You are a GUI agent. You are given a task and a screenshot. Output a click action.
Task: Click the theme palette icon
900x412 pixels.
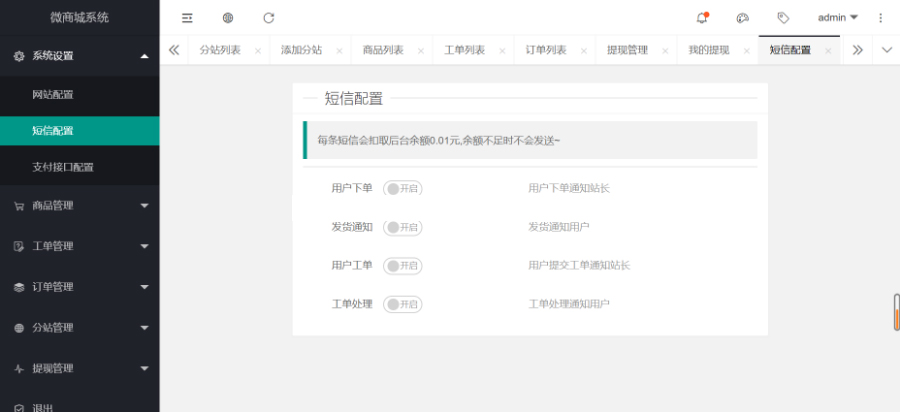coord(742,18)
